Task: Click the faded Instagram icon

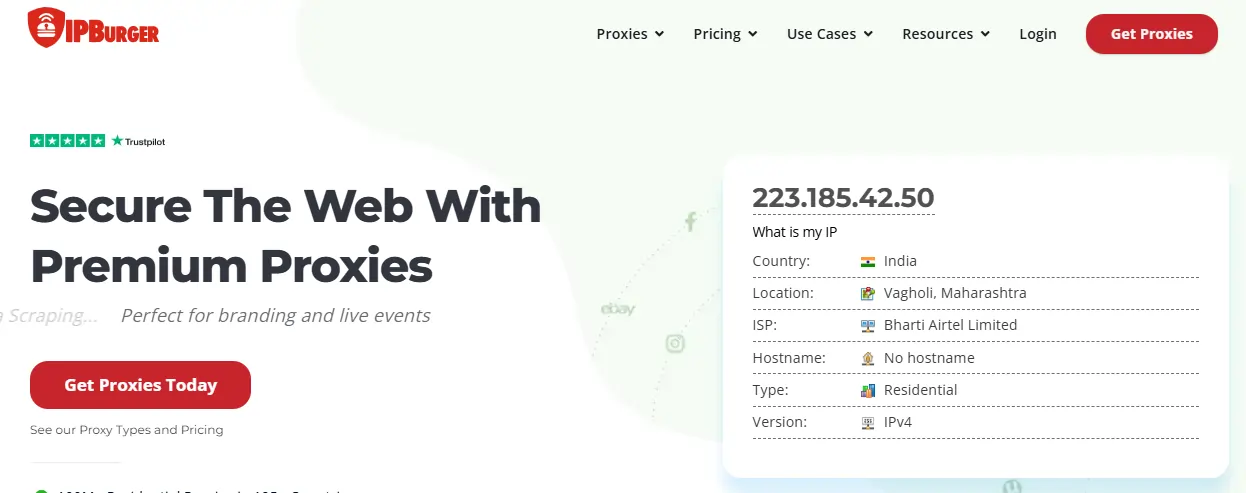Action: (x=675, y=344)
